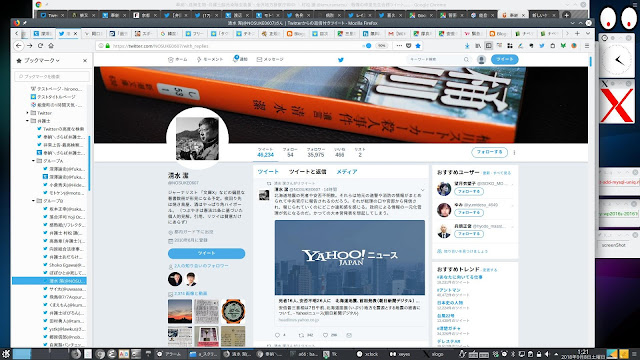Open the page actions three-dots menu
This screenshot has height=360, width=640.
coord(399,46)
